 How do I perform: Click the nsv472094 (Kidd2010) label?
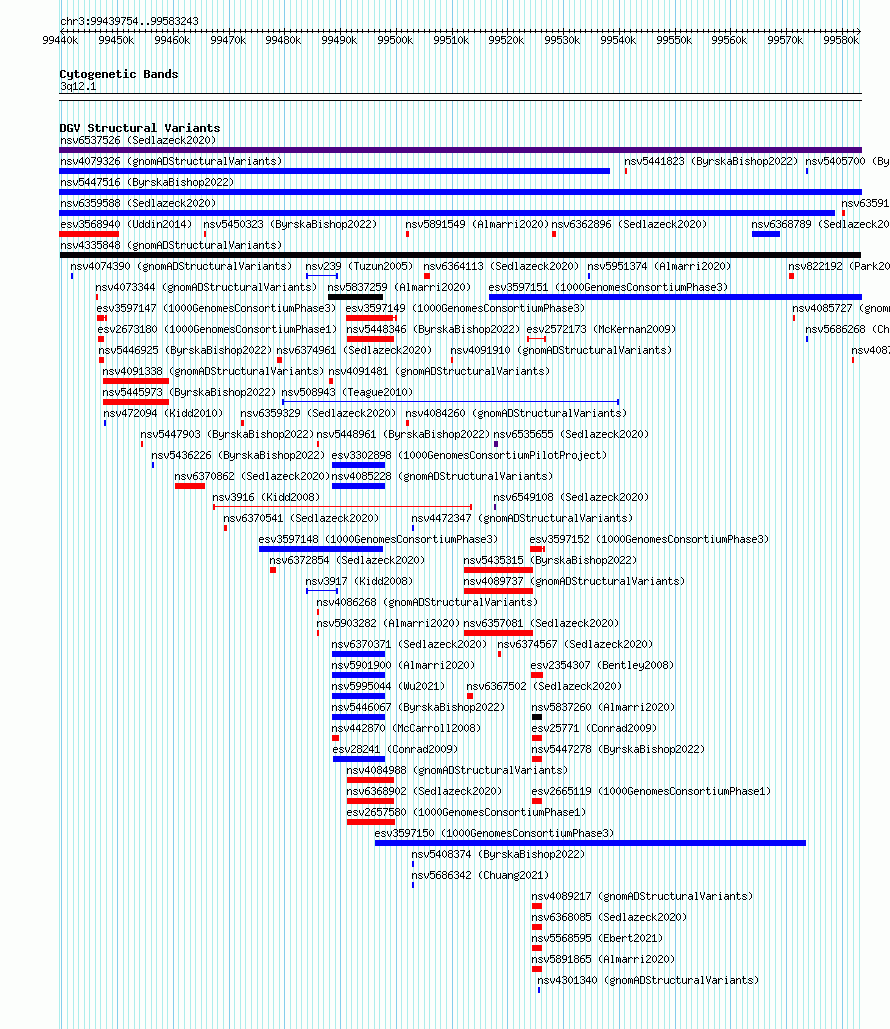(x=163, y=413)
